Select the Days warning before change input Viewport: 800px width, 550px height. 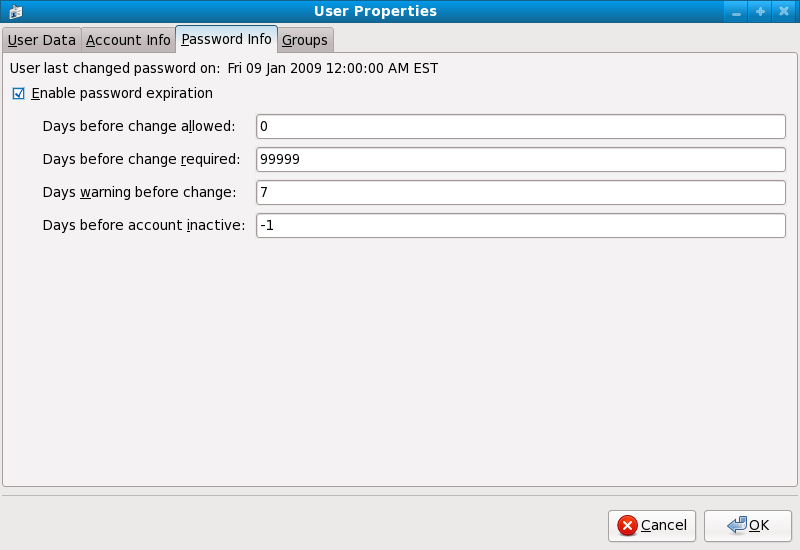(x=520, y=192)
